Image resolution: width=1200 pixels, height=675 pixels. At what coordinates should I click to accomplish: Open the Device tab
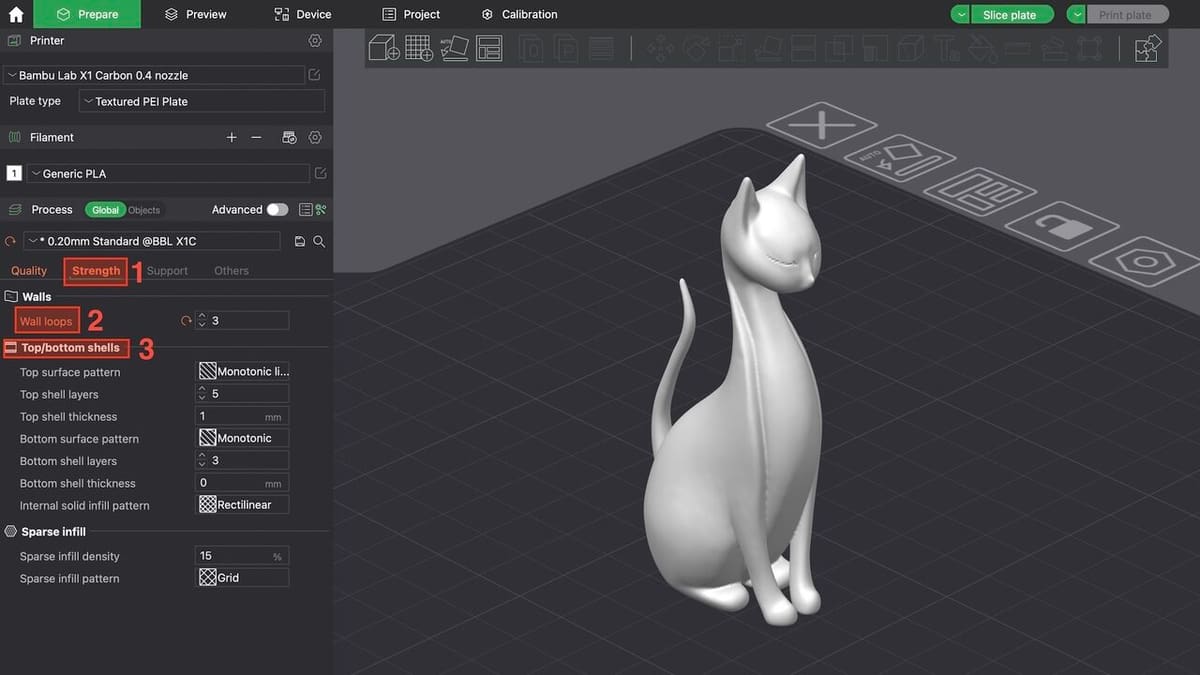[303, 14]
